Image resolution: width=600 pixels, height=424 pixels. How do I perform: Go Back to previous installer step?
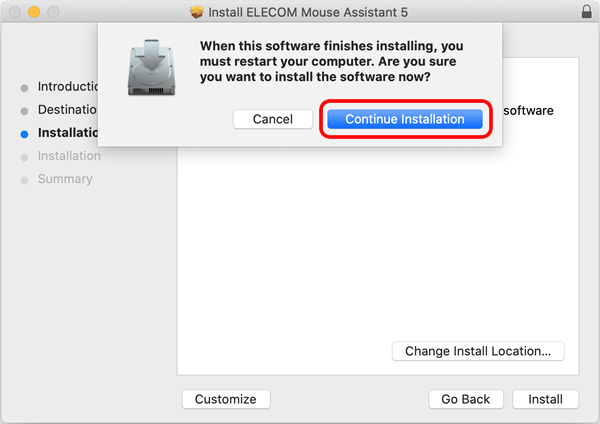[x=466, y=399]
